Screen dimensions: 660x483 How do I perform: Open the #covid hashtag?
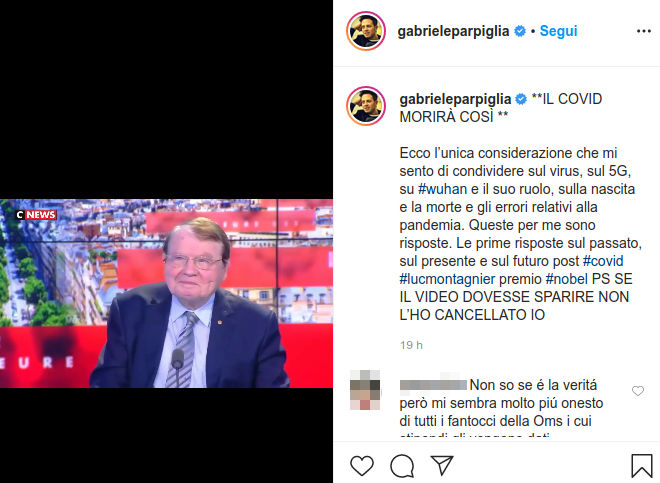[x=603, y=261]
